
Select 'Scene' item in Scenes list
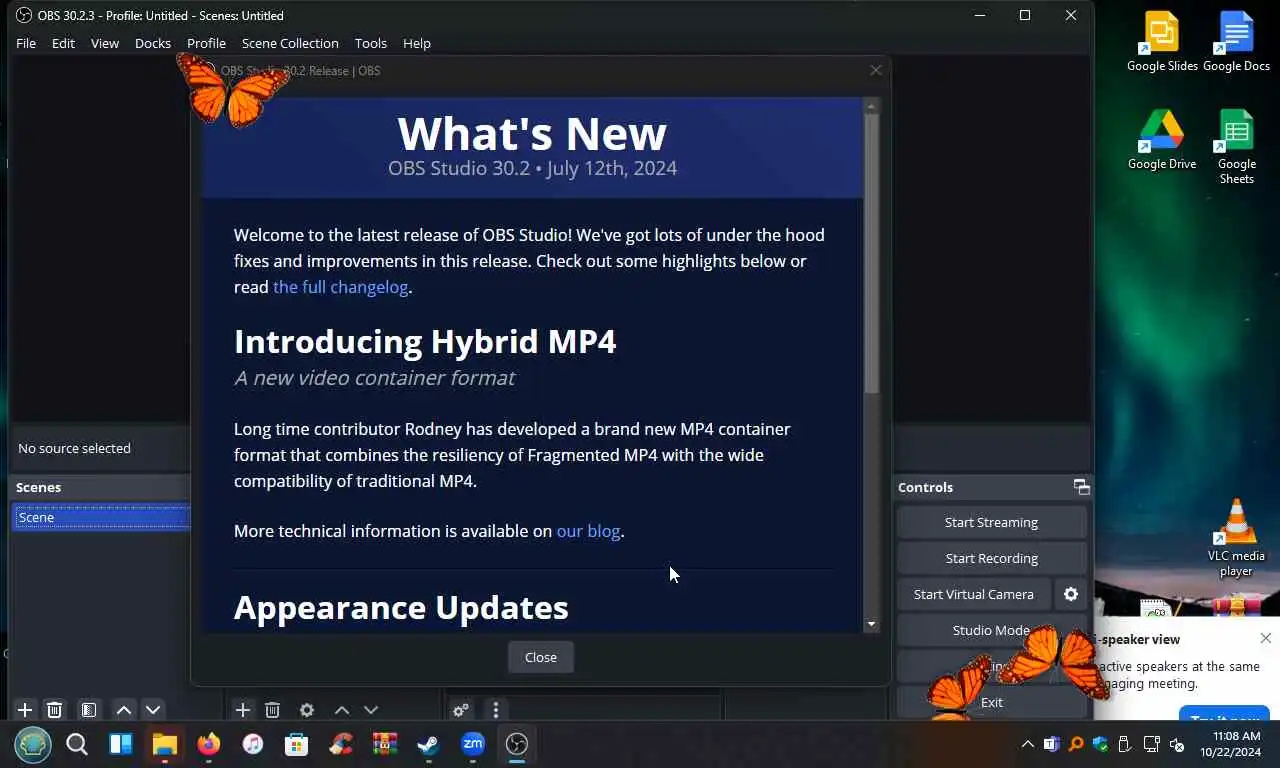tap(102, 517)
